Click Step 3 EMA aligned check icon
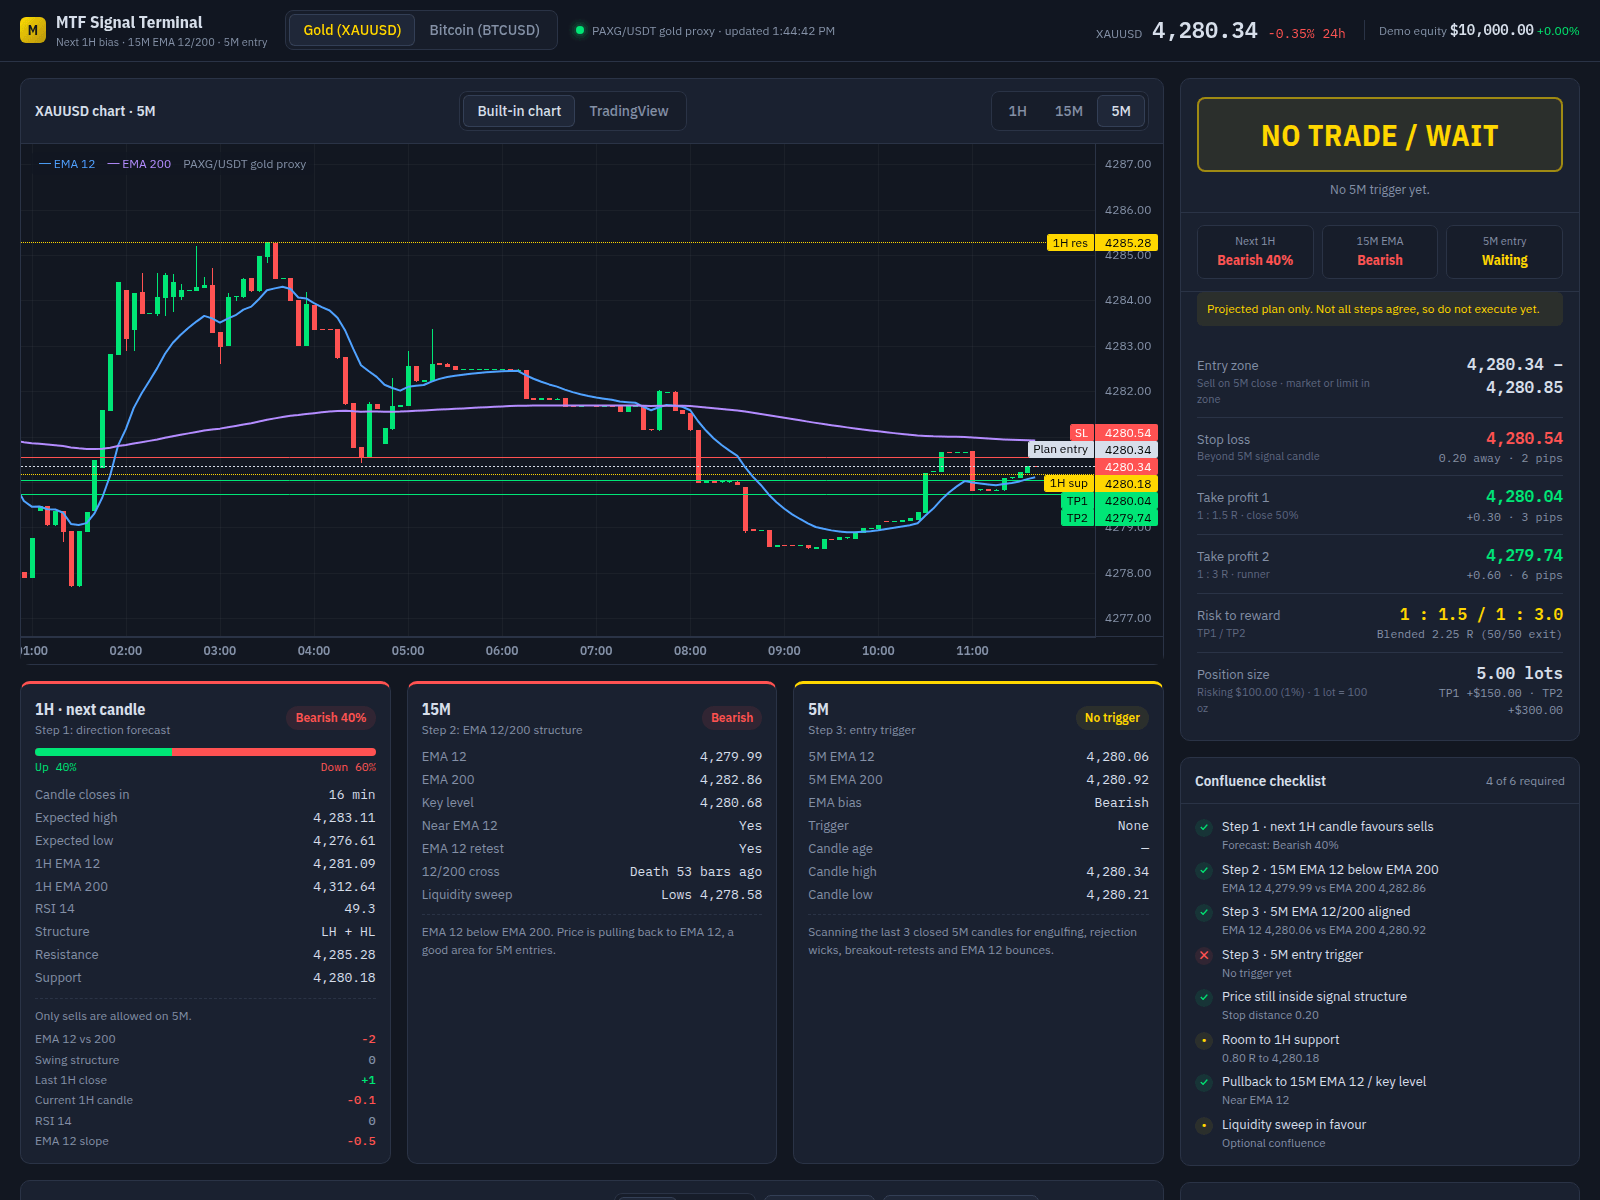1600x1200 pixels. click(x=1204, y=912)
